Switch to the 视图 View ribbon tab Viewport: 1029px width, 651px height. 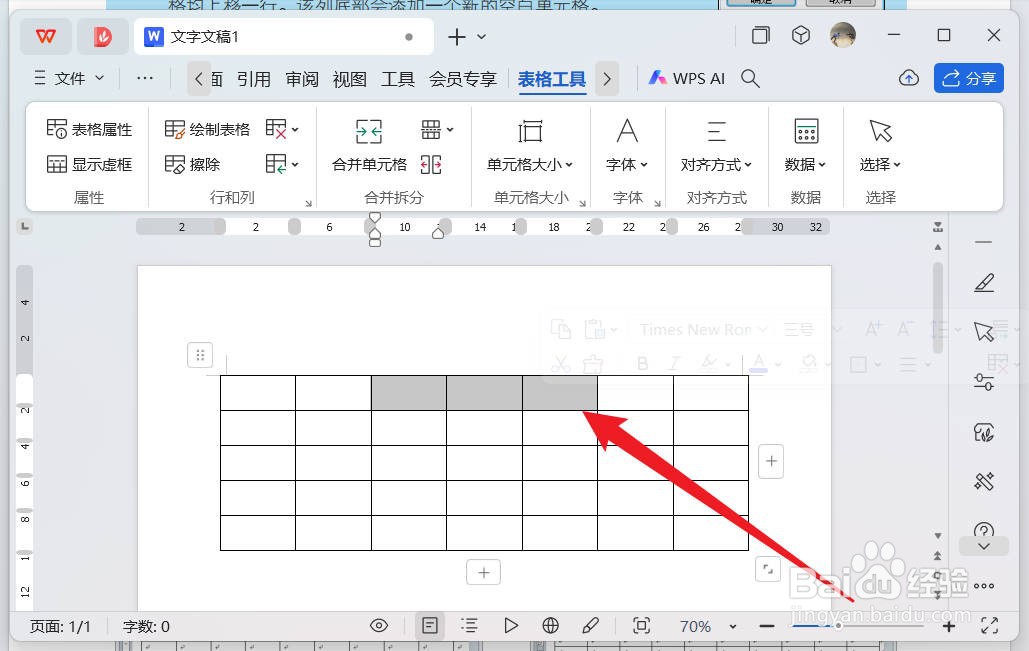tap(349, 78)
